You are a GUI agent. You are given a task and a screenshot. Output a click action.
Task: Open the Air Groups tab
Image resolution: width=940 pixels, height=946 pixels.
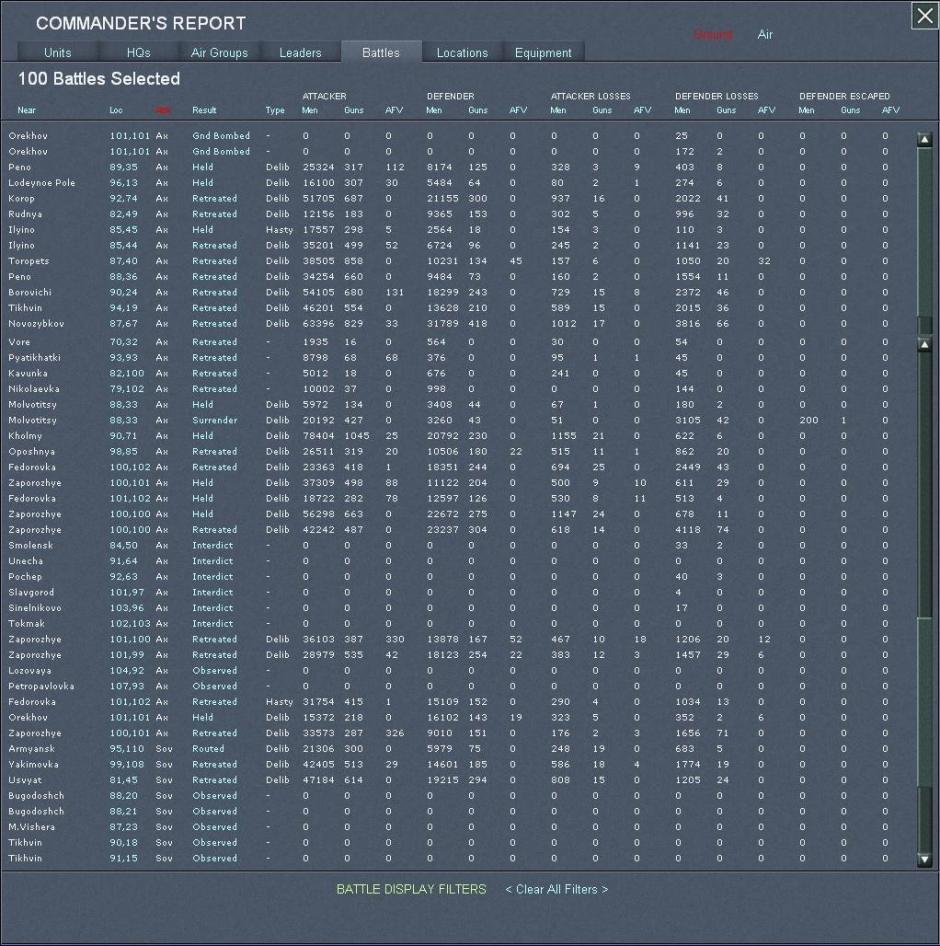click(x=219, y=53)
